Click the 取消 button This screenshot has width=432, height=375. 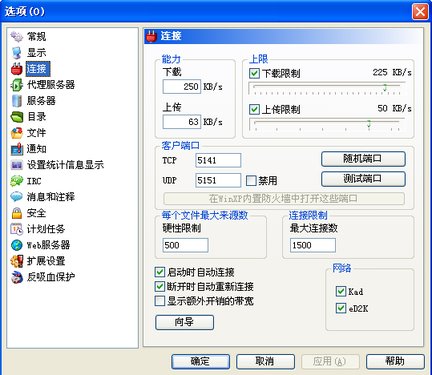[265, 361]
